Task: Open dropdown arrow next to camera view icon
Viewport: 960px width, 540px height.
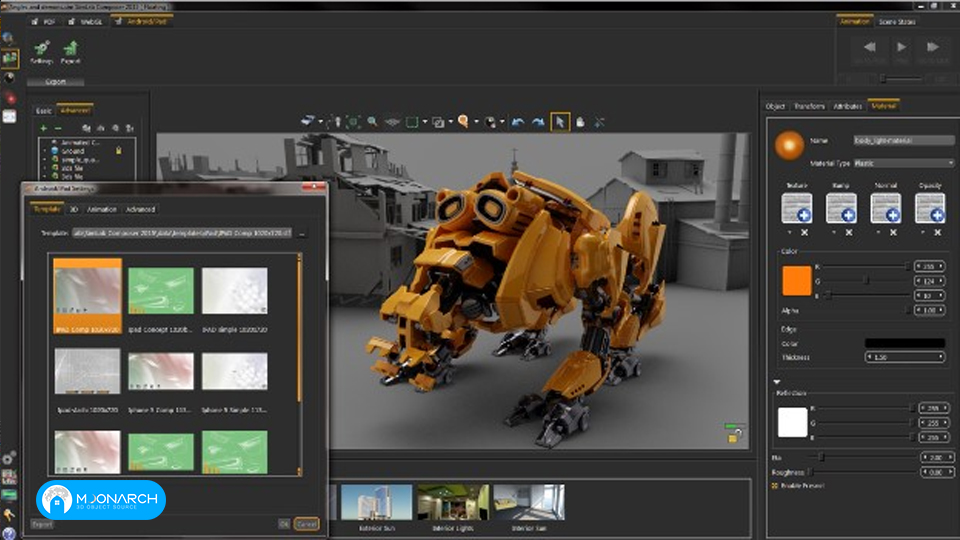Action: click(x=320, y=122)
